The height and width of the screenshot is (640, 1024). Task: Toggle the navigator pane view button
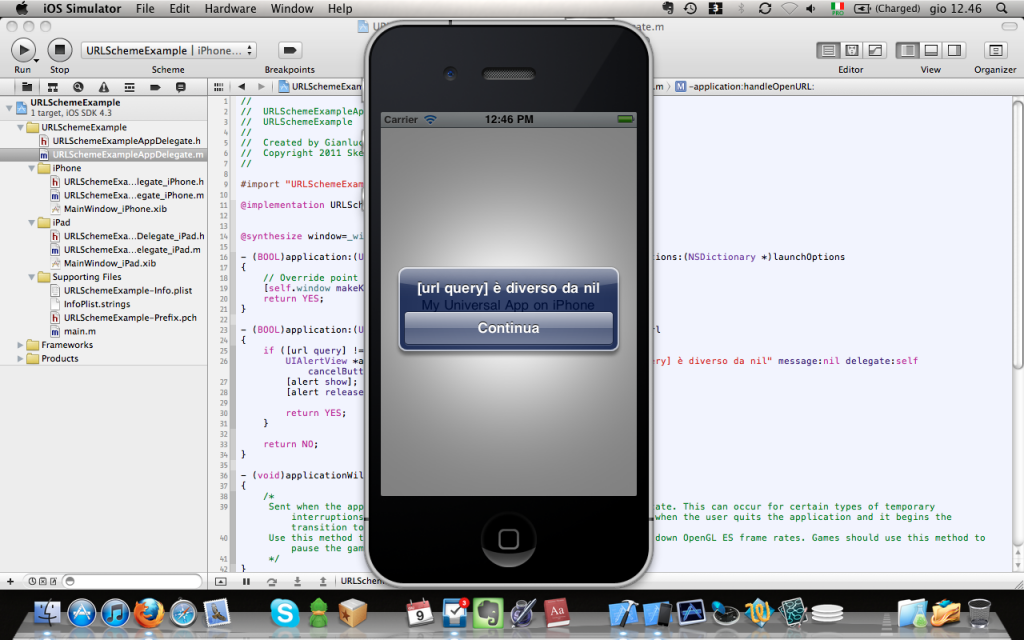coord(907,50)
